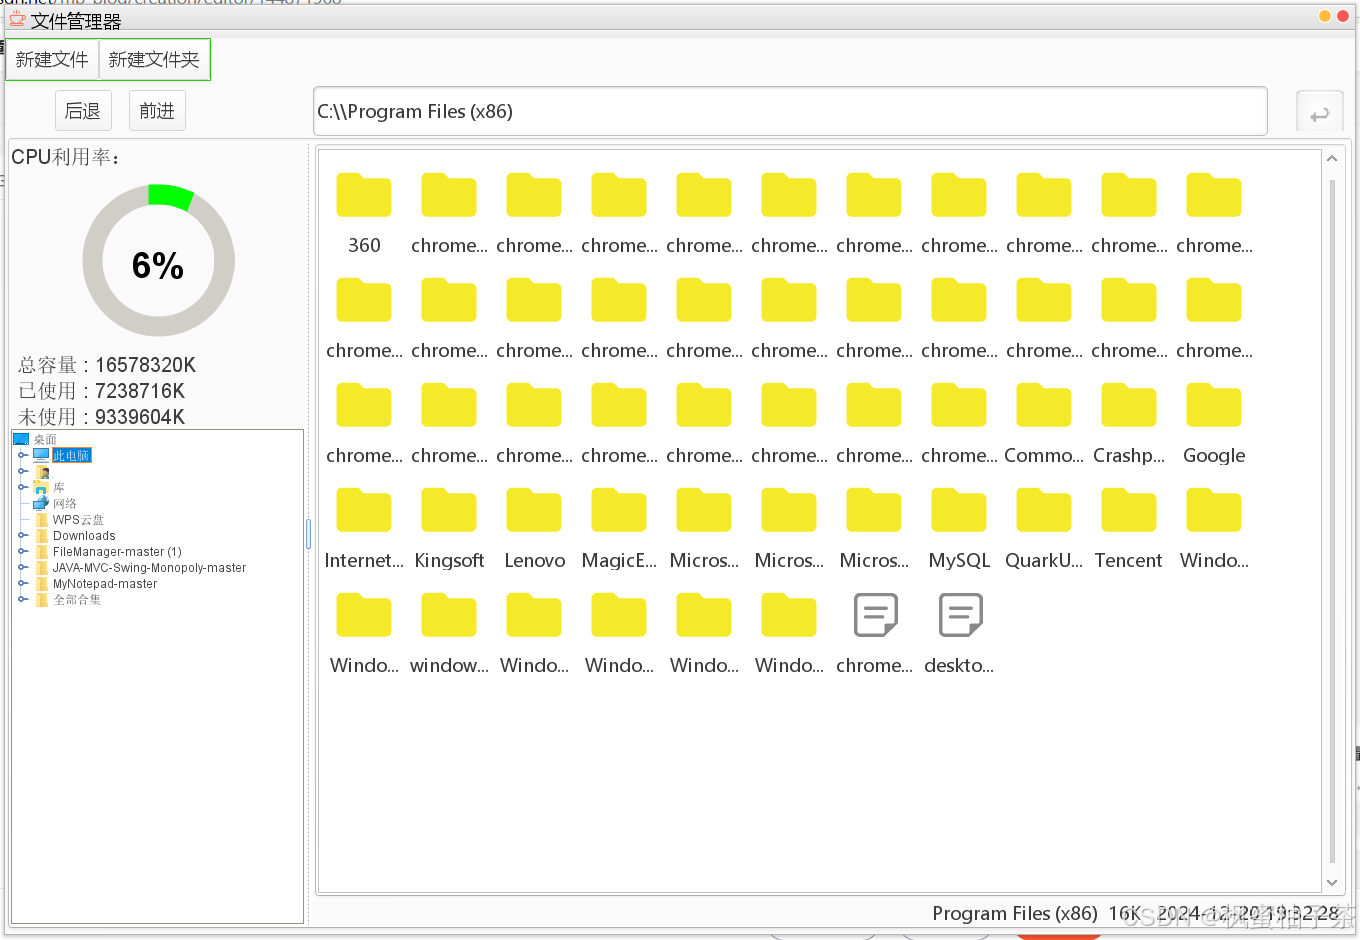Select the Internet... folder

(364, 509)
